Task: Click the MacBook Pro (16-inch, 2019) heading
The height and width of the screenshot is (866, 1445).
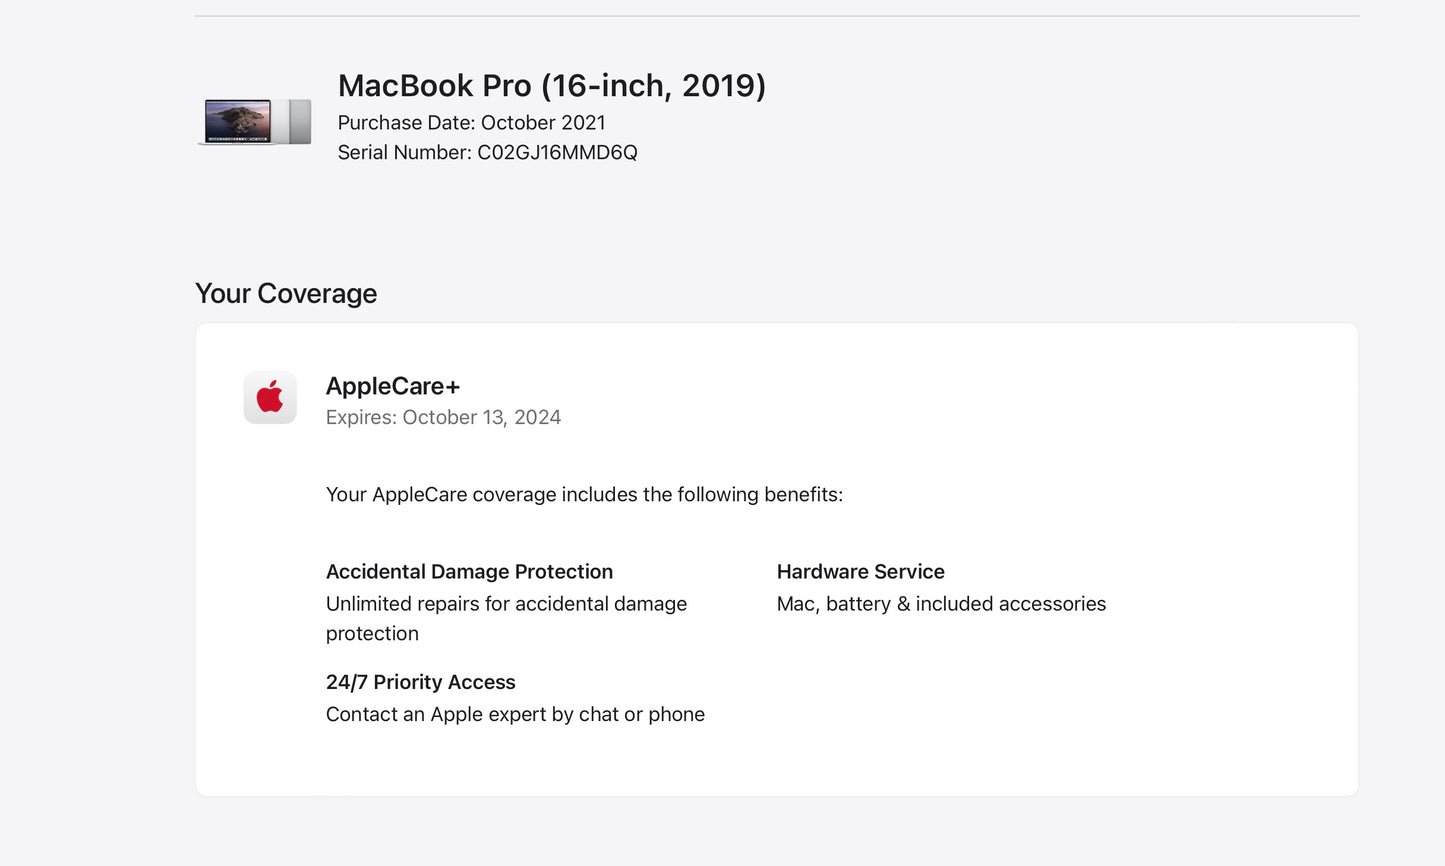Action: pos(552,85)
